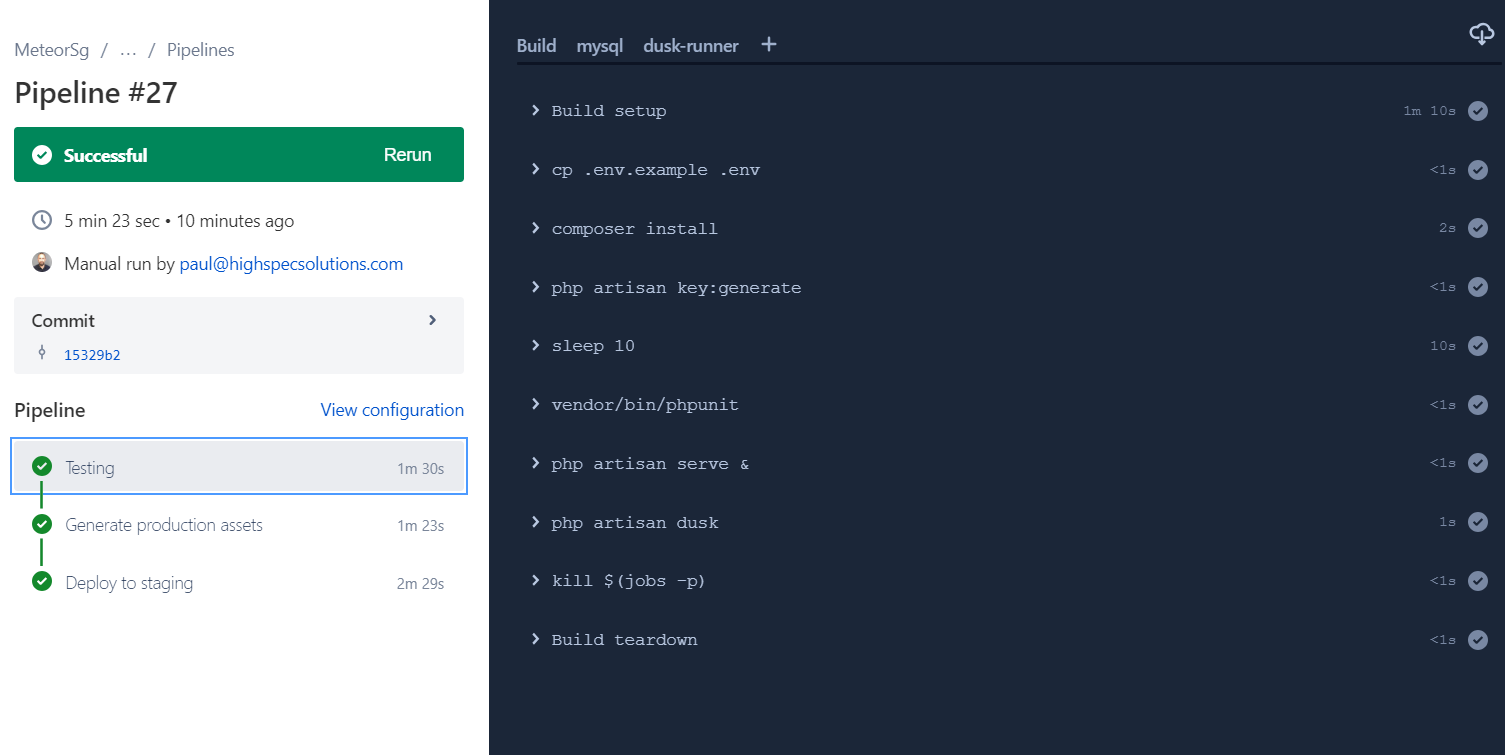Click the commit node icon beside 15329b2

tap(42, 352)
